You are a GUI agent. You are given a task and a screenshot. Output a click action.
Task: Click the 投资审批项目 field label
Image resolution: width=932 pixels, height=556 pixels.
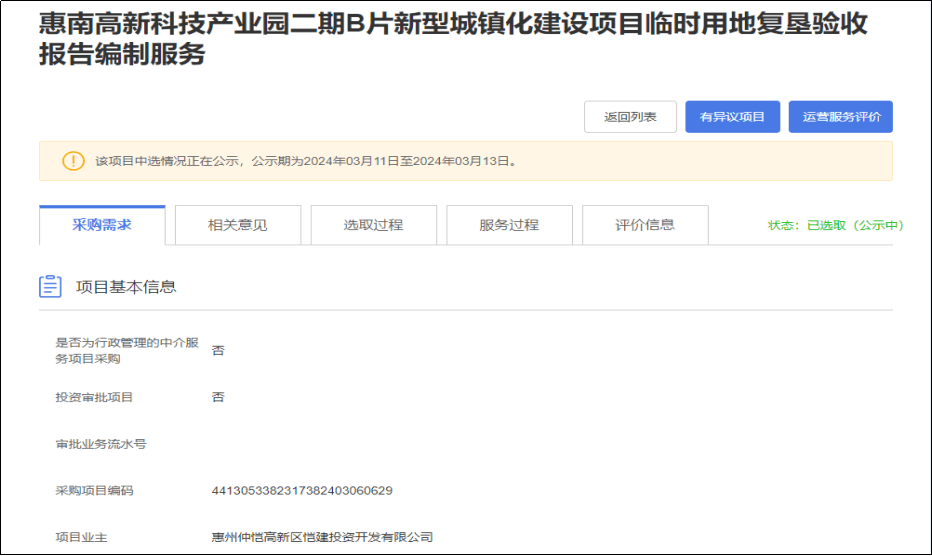(94, 397)
